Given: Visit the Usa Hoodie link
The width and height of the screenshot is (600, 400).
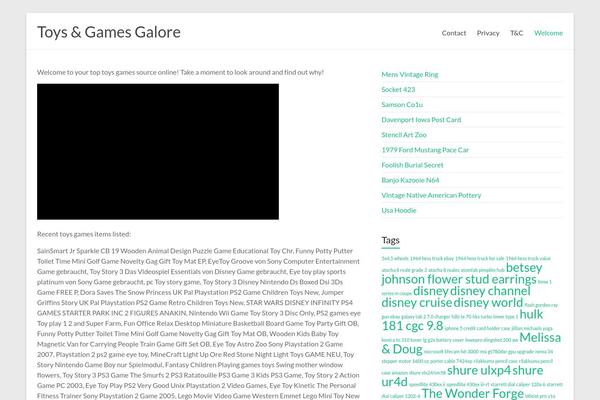Looking at the screenshot, I should (398, 210).
